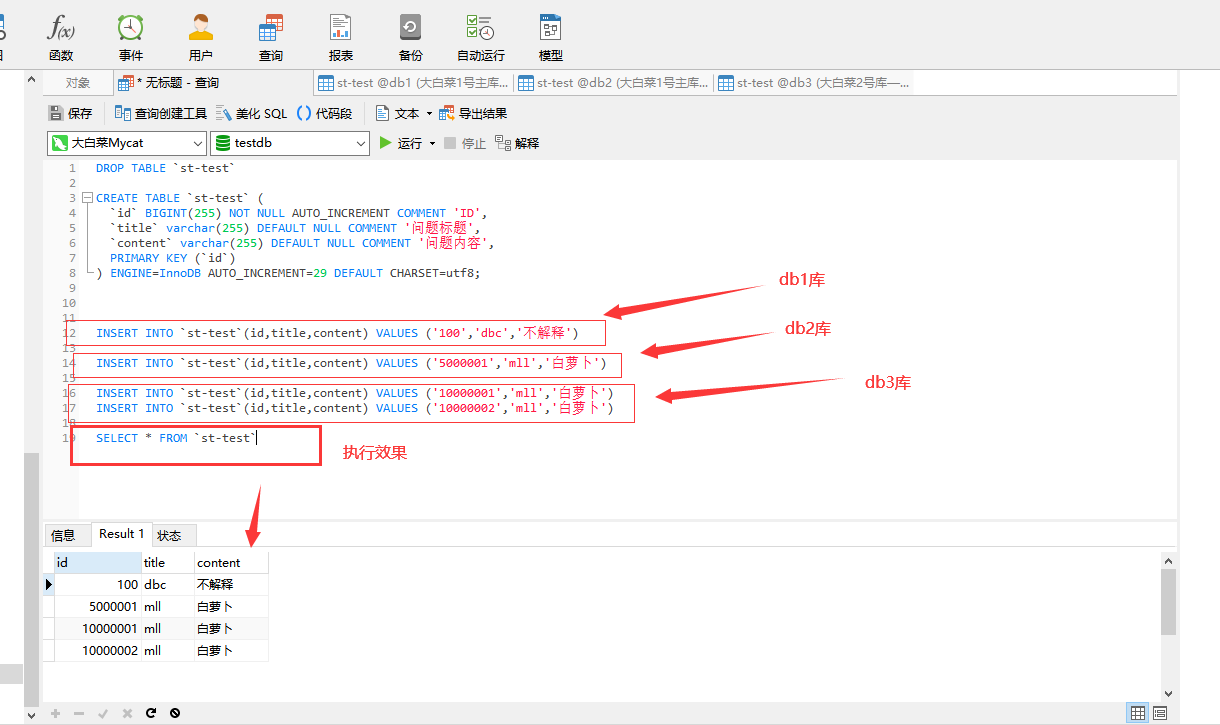Open the 函数 (Function) toolbar icon
The image size is (1220, 725).
pyautogui.click(x=61, y=38)
